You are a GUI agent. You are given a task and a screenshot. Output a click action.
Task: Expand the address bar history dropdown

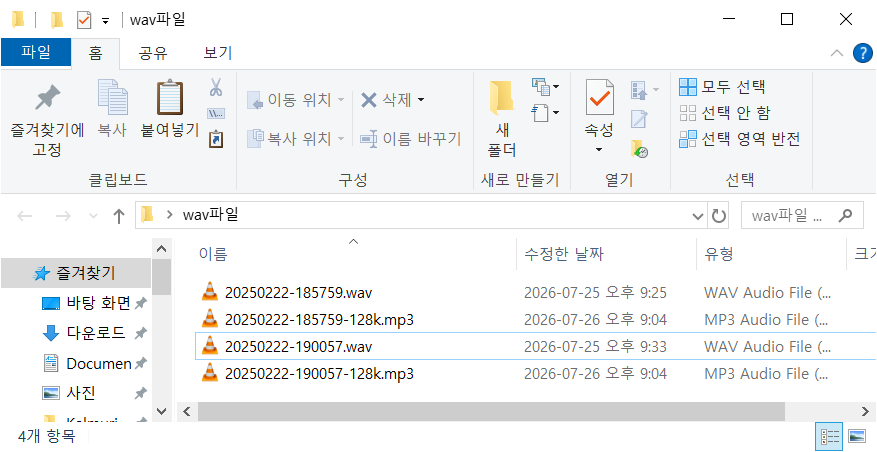(x=698, y=216)
